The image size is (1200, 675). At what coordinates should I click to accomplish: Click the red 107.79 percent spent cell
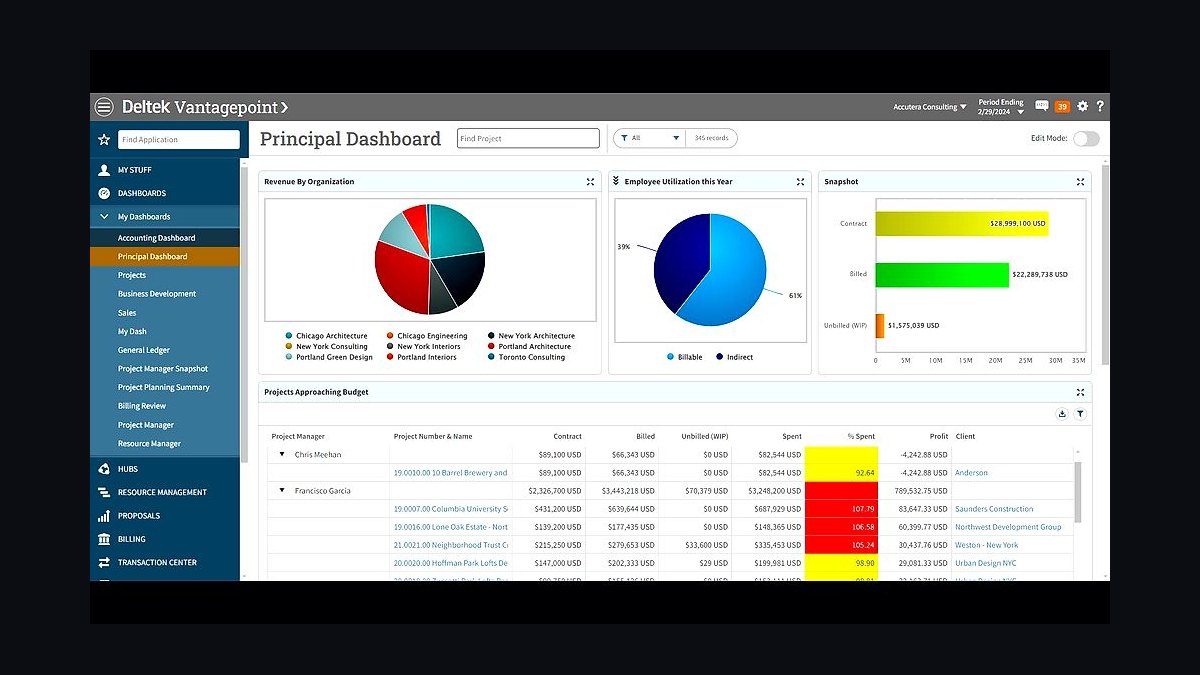(841, 509)
